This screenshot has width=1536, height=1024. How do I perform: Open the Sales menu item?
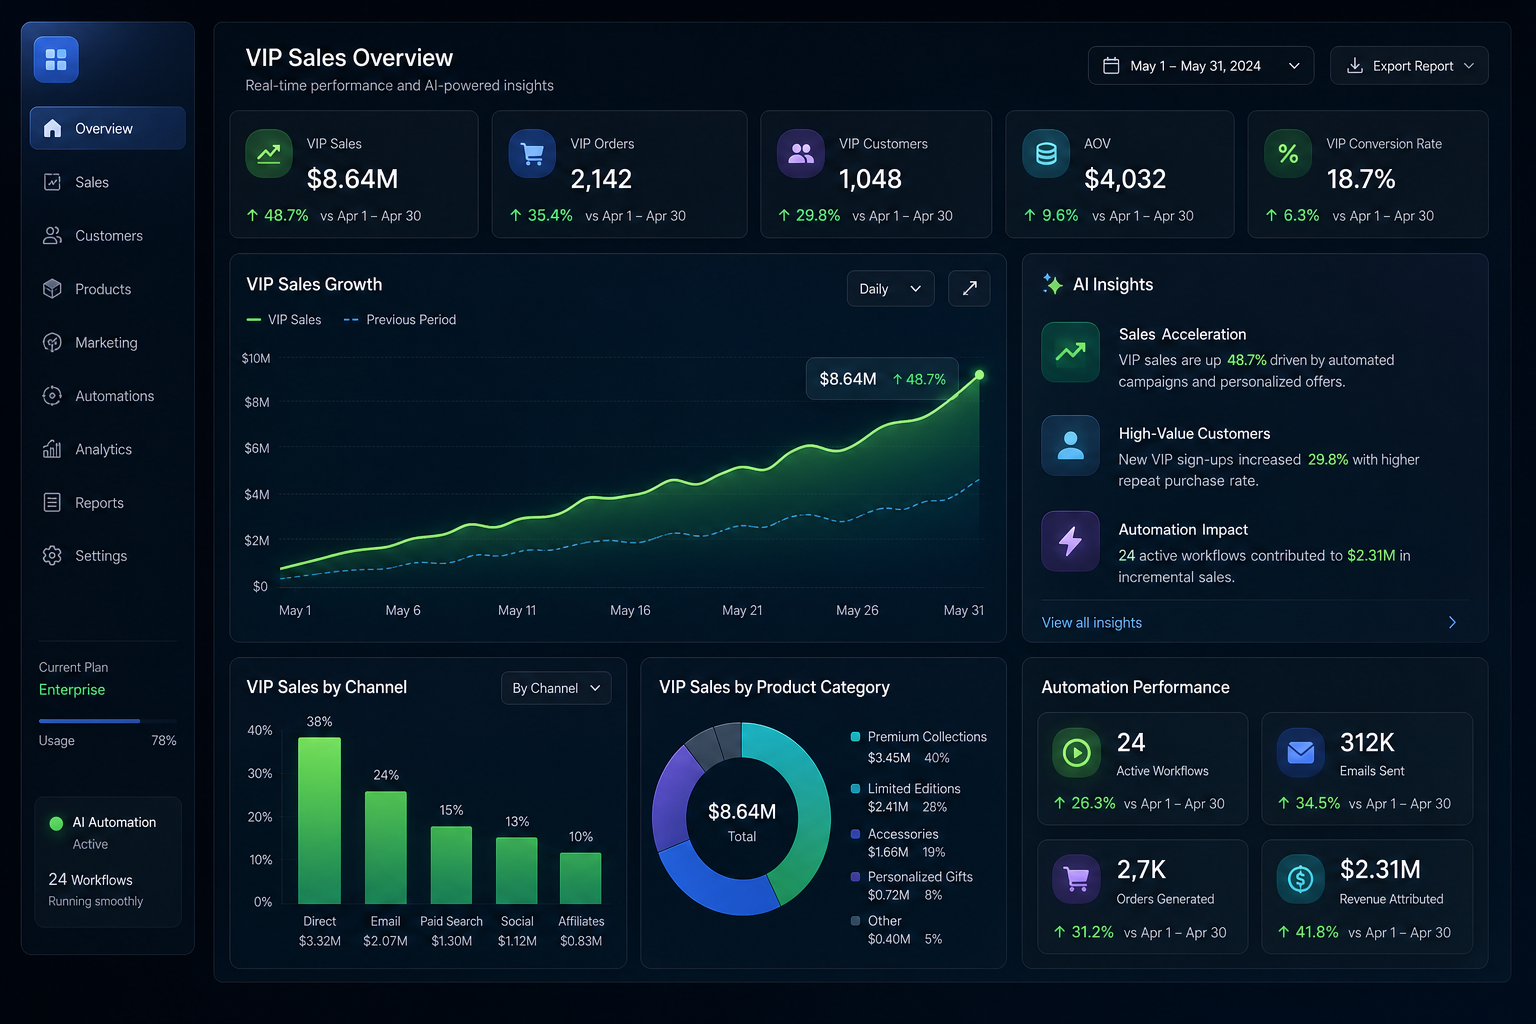pos(108,182)
